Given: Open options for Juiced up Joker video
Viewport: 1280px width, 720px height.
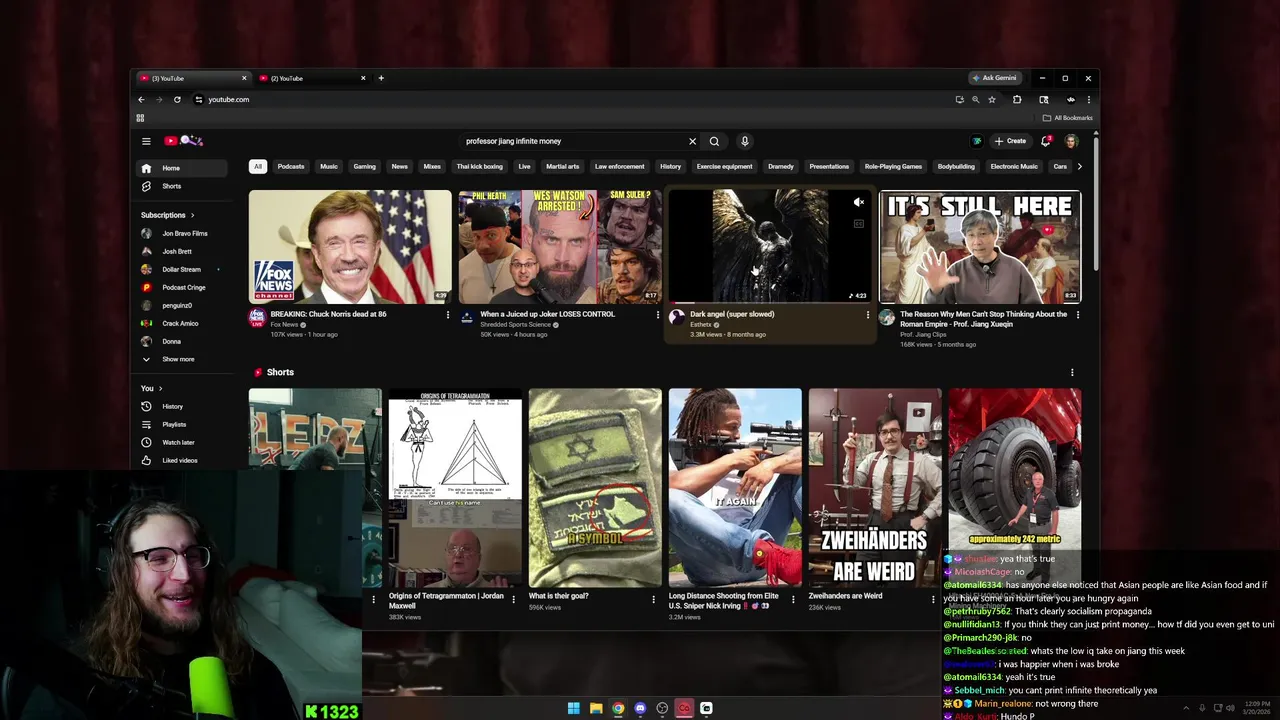Looking at the screenshot, I should 658,315.
